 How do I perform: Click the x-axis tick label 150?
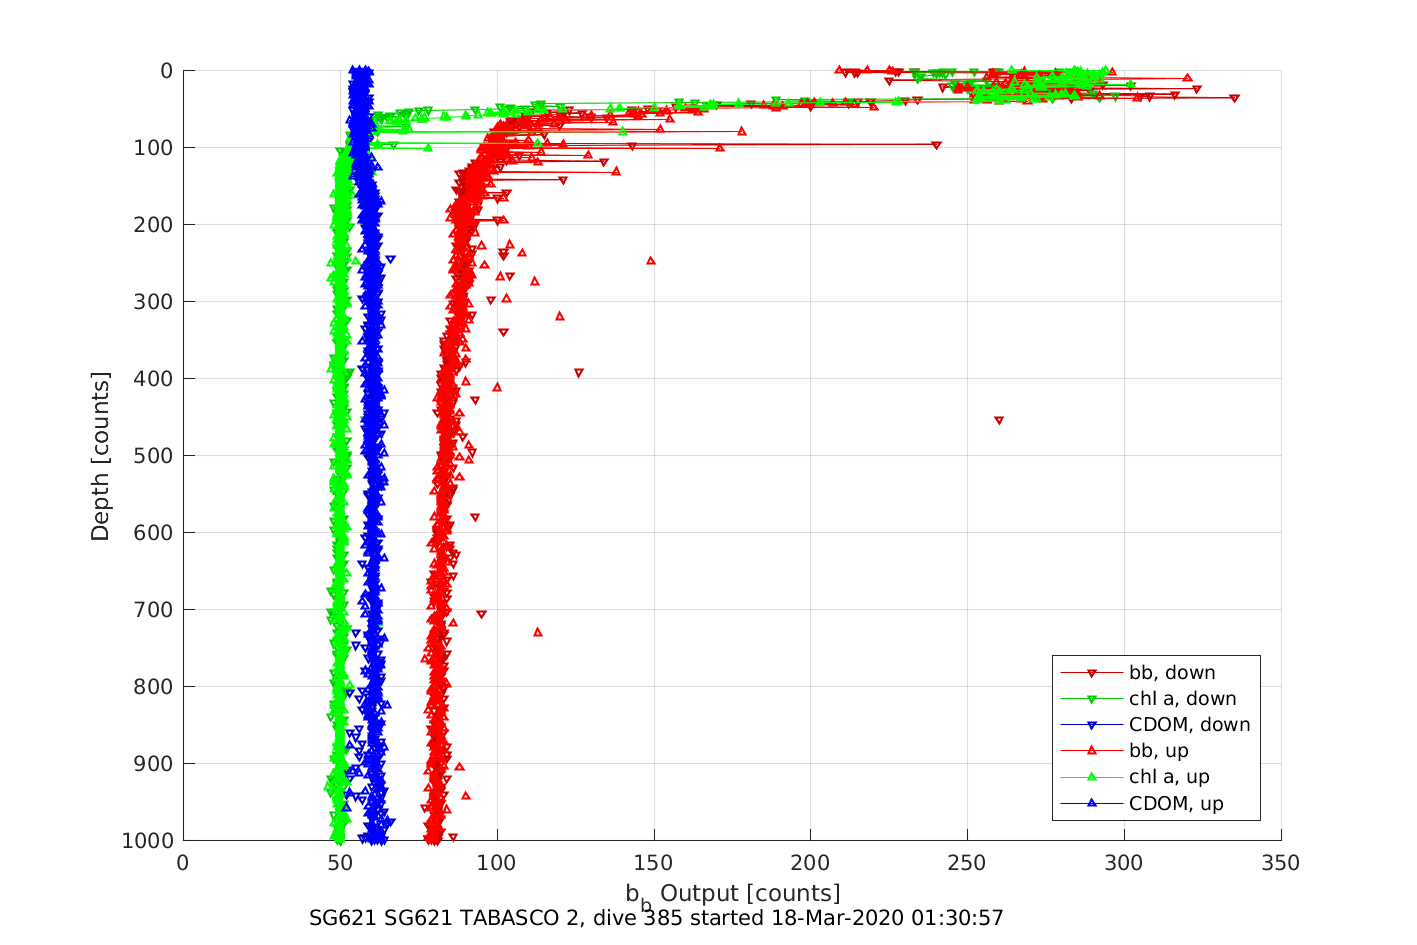click(x=653, y=863)
